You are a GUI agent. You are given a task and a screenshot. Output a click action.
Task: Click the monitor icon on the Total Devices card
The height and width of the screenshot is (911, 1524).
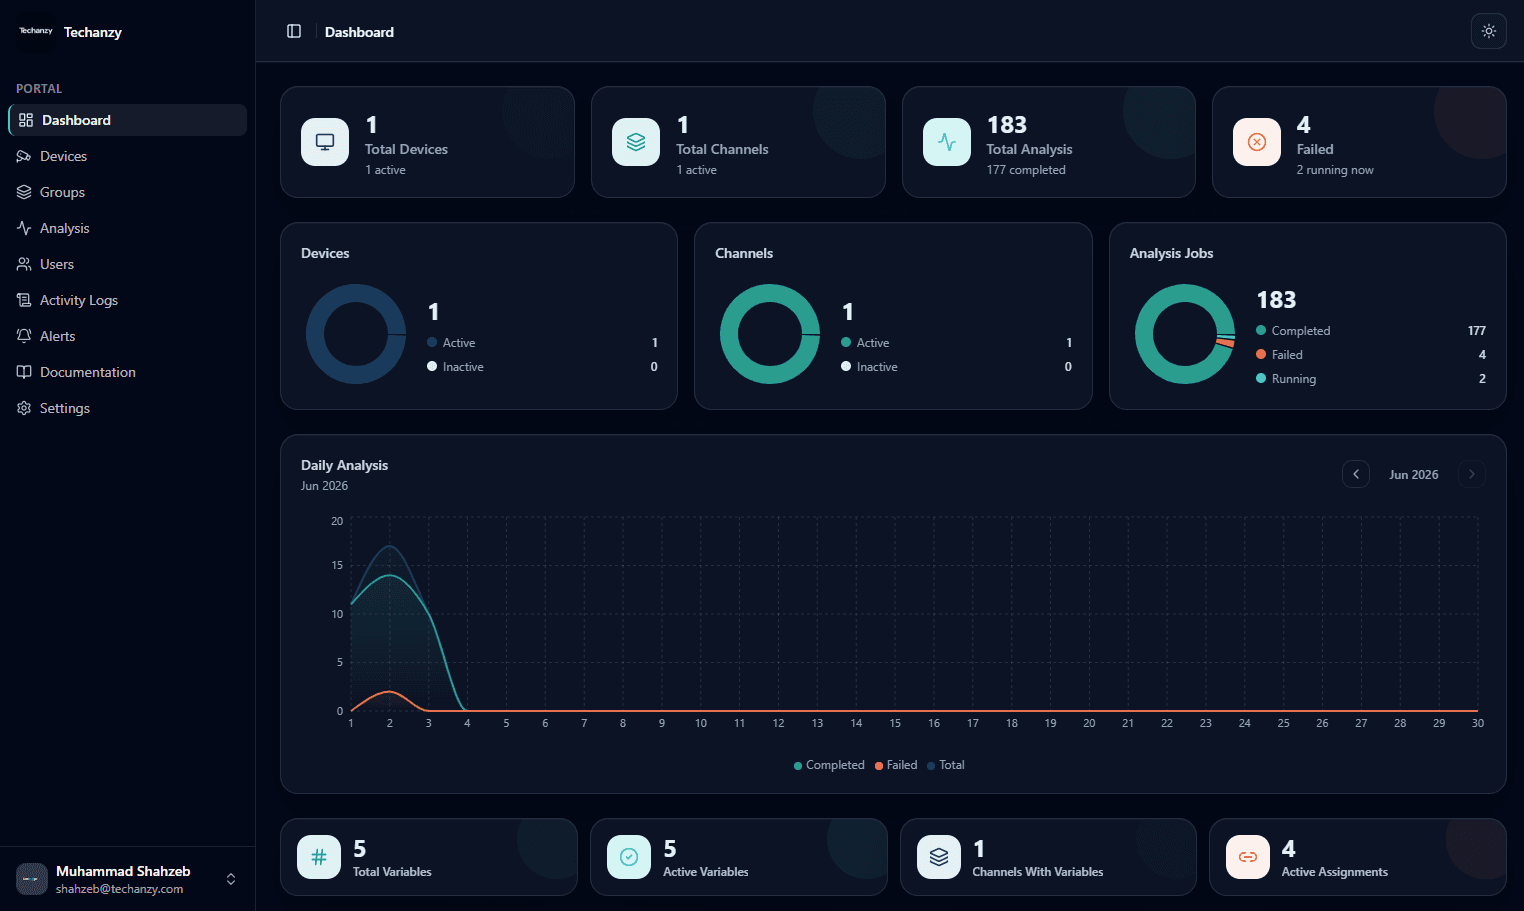pyautogui.click(x=325, y=142)
